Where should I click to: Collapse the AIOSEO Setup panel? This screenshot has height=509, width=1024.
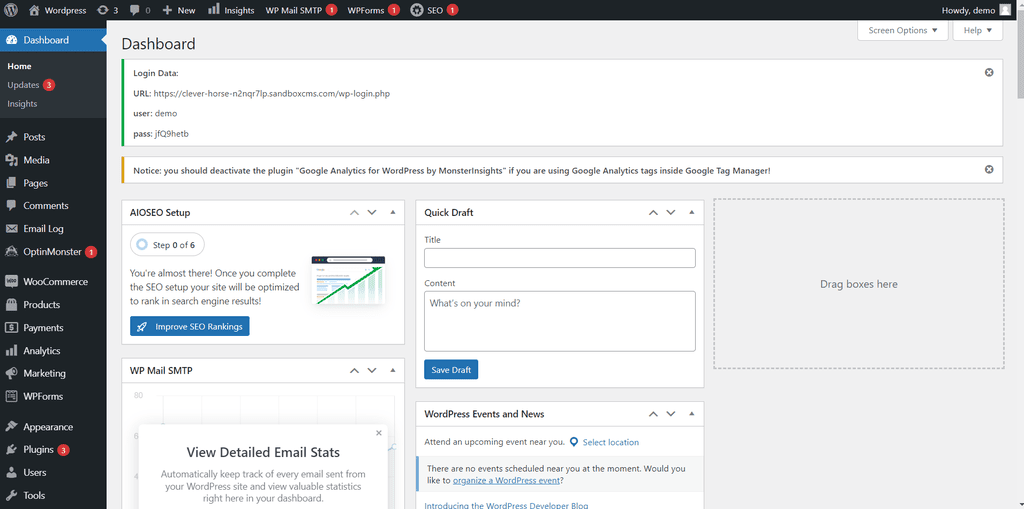tap(393, 212)
